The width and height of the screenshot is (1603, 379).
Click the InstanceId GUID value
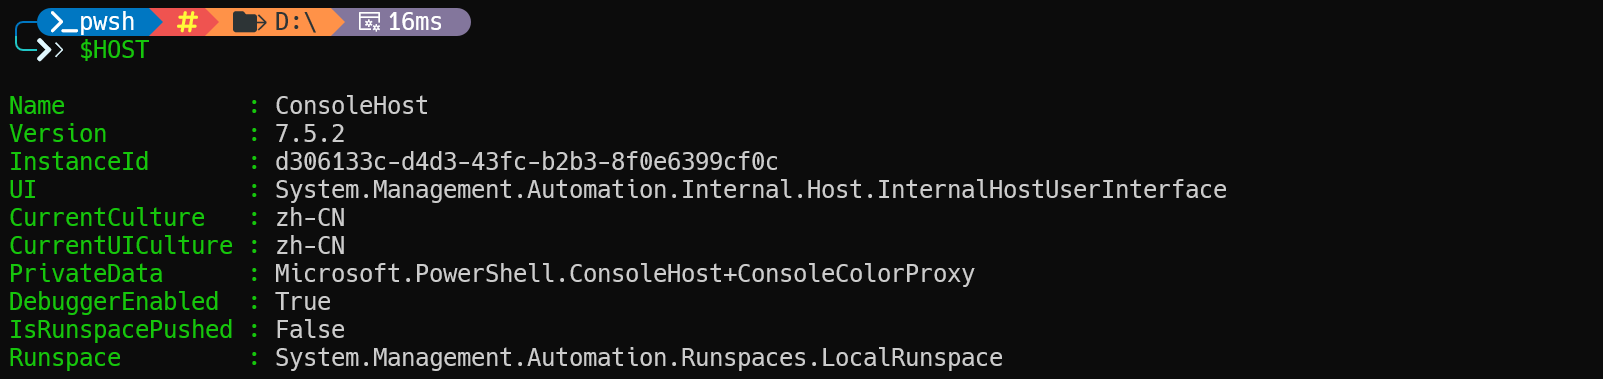point(527,162)
